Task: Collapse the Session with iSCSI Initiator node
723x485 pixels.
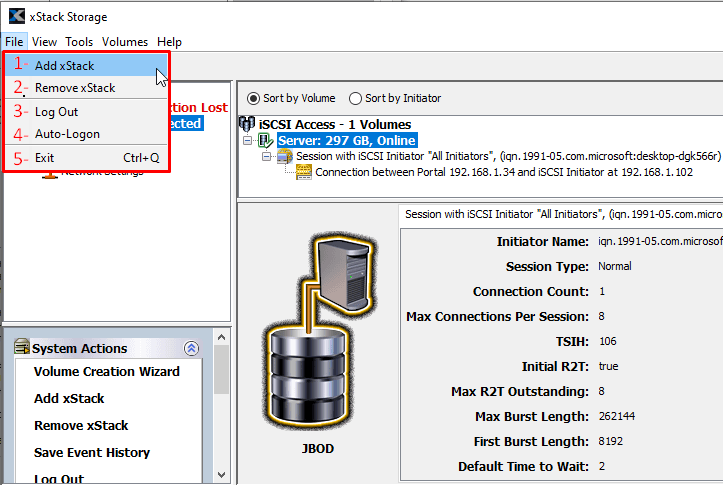Action: (x=267, y=157)
